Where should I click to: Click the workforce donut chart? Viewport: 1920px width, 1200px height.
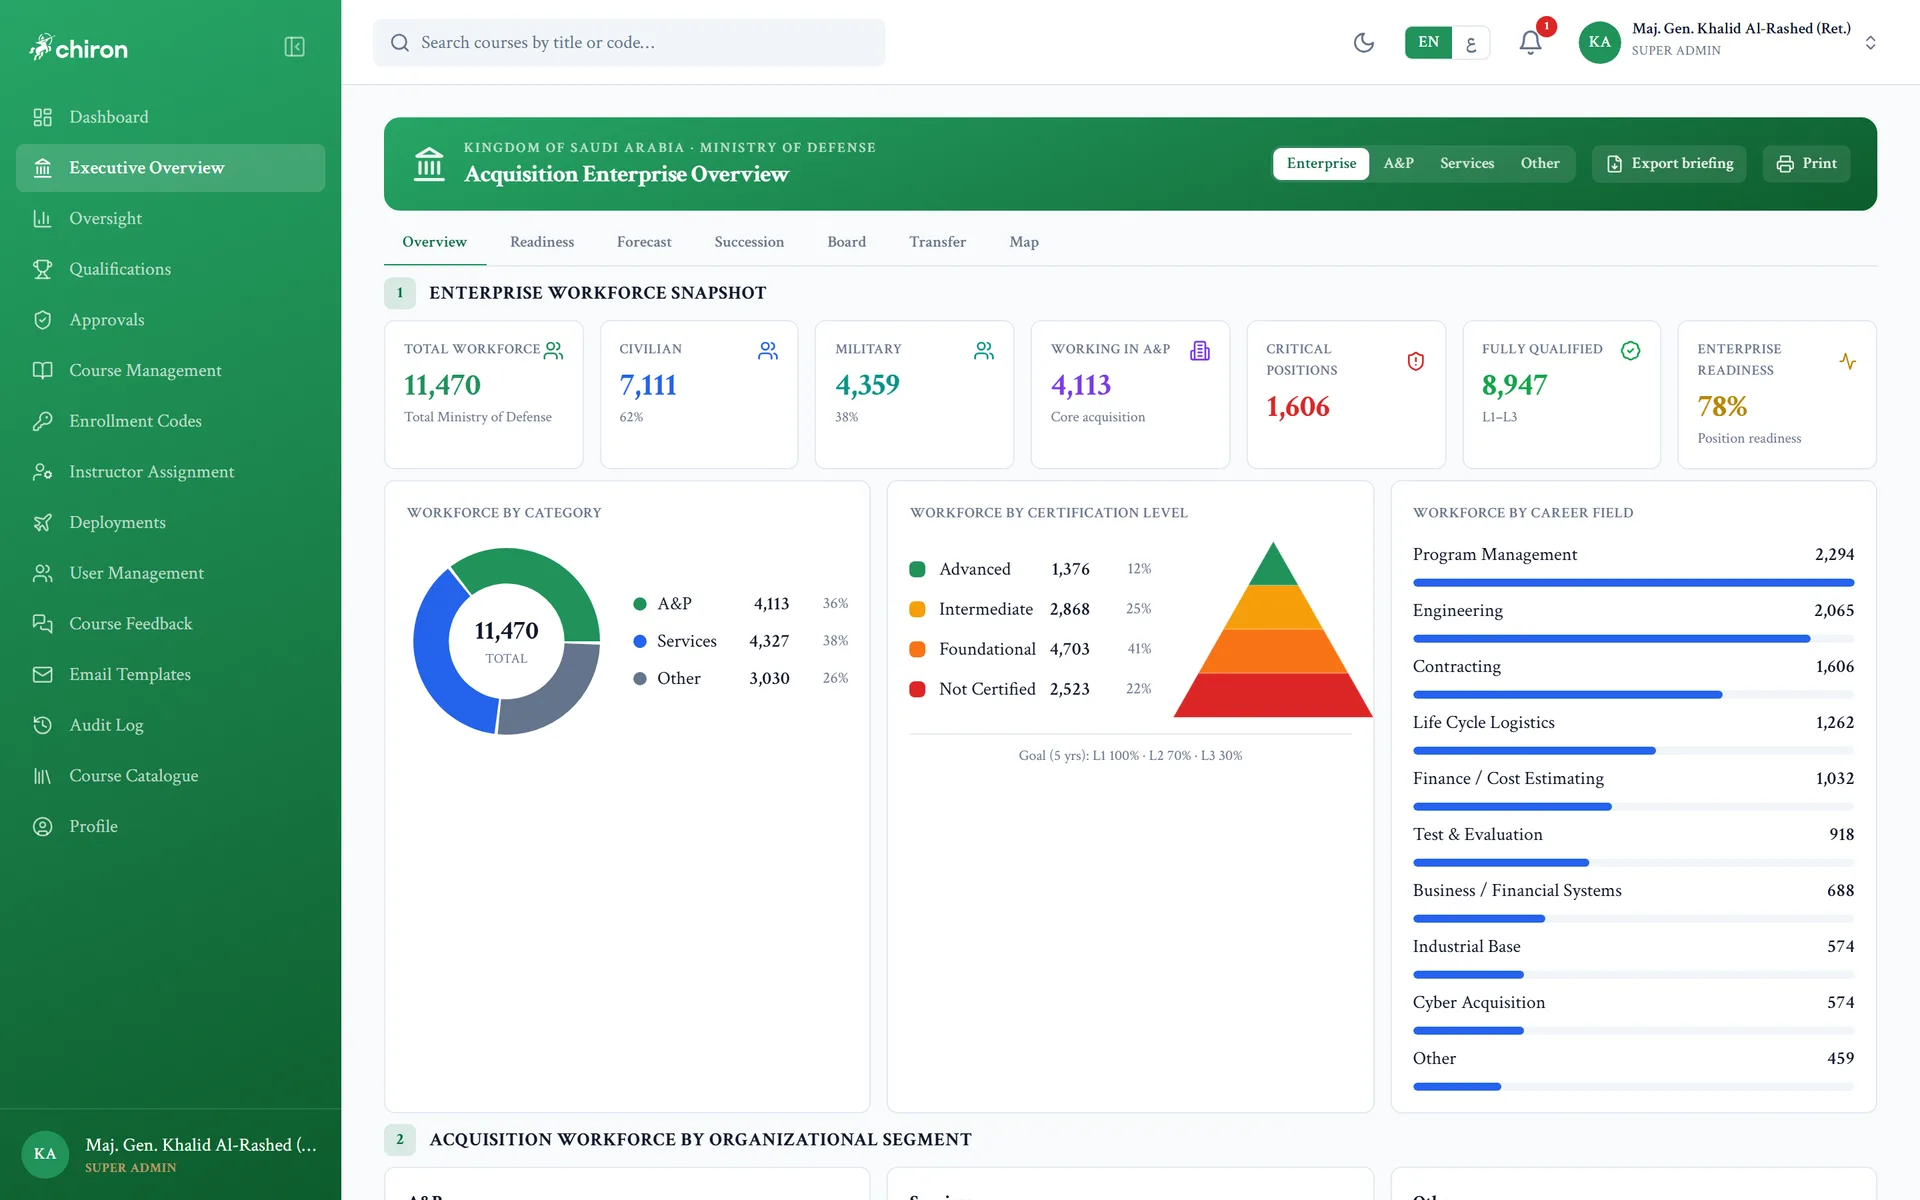pos(506,641)
